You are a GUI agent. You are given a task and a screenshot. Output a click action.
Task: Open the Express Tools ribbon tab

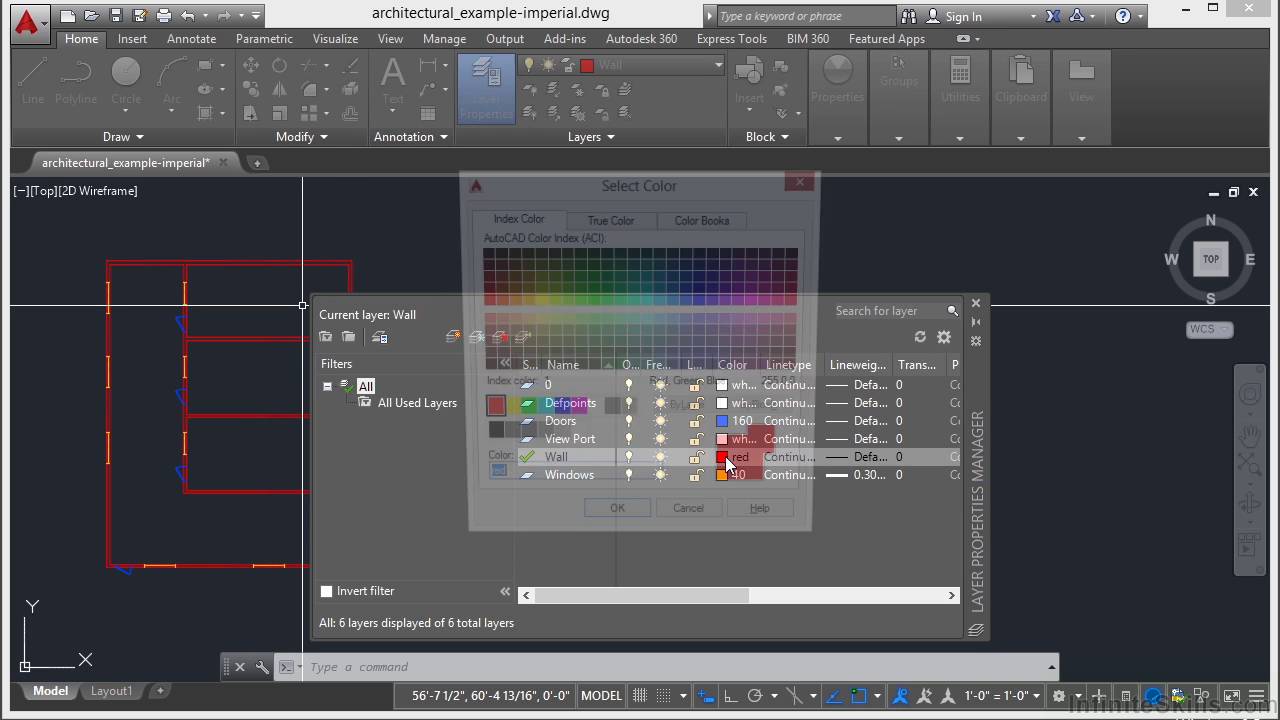click(732, 38)
